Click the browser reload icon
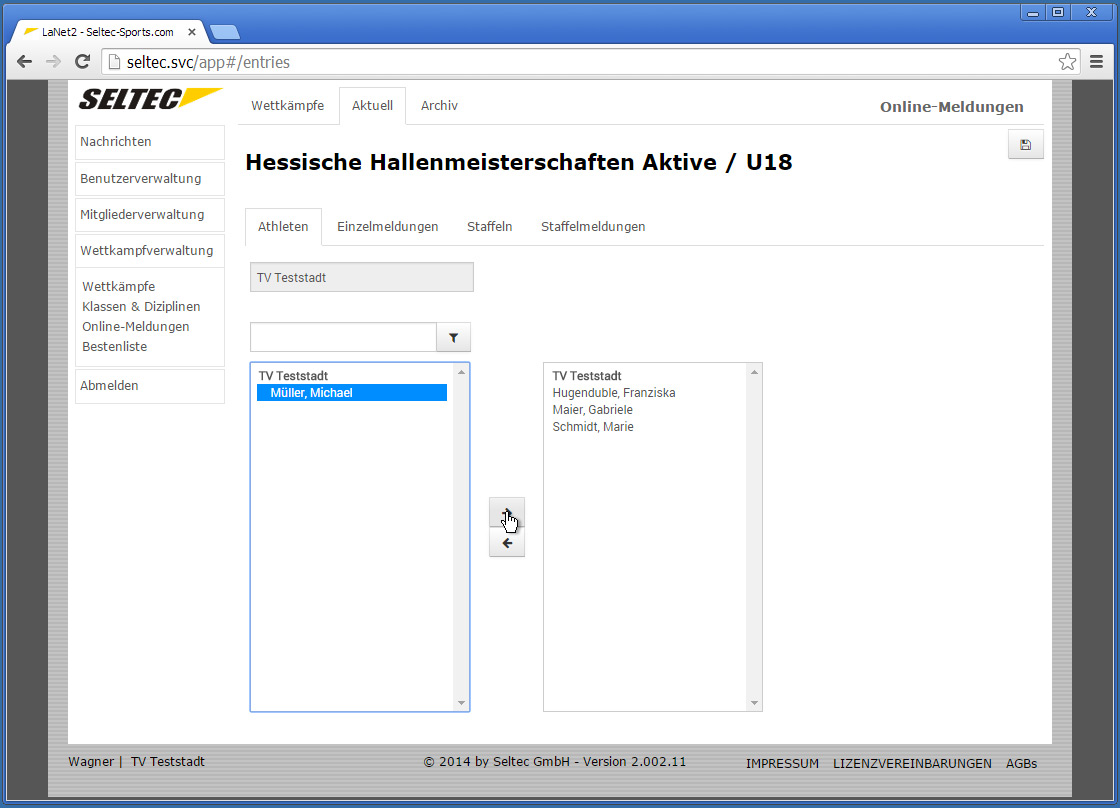The height and width of the screenshot is (808, 1120). click(83, 62)
